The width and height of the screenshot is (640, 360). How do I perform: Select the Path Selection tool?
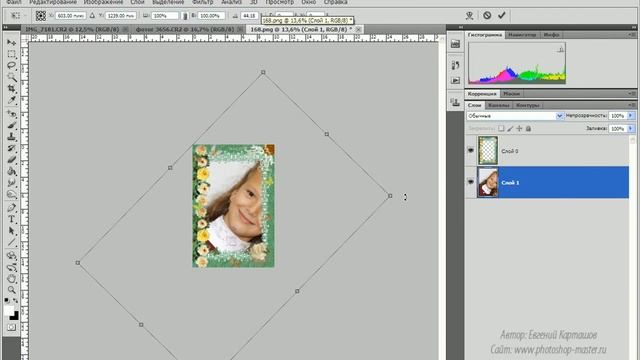pyautogui.click(x=11, y=231)
